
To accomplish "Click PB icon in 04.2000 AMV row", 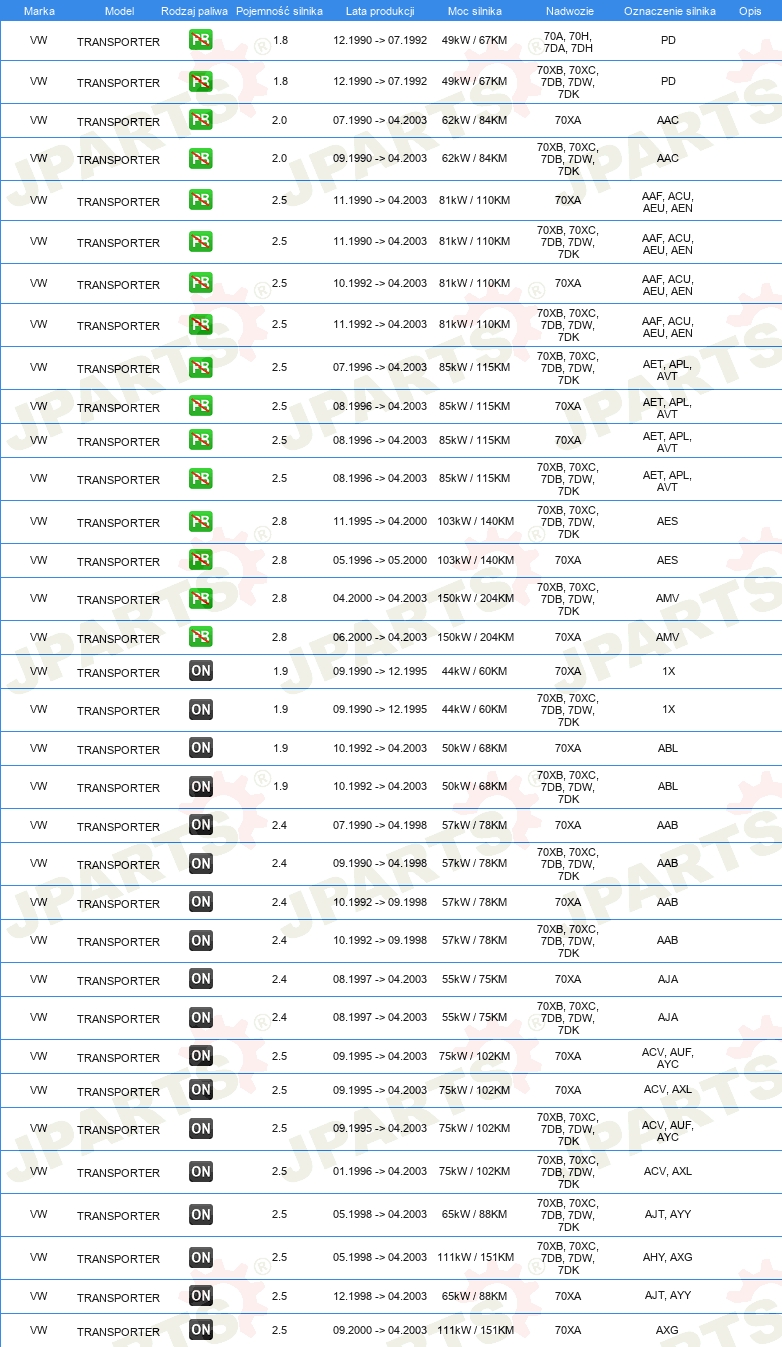I will tap(201, 598).
